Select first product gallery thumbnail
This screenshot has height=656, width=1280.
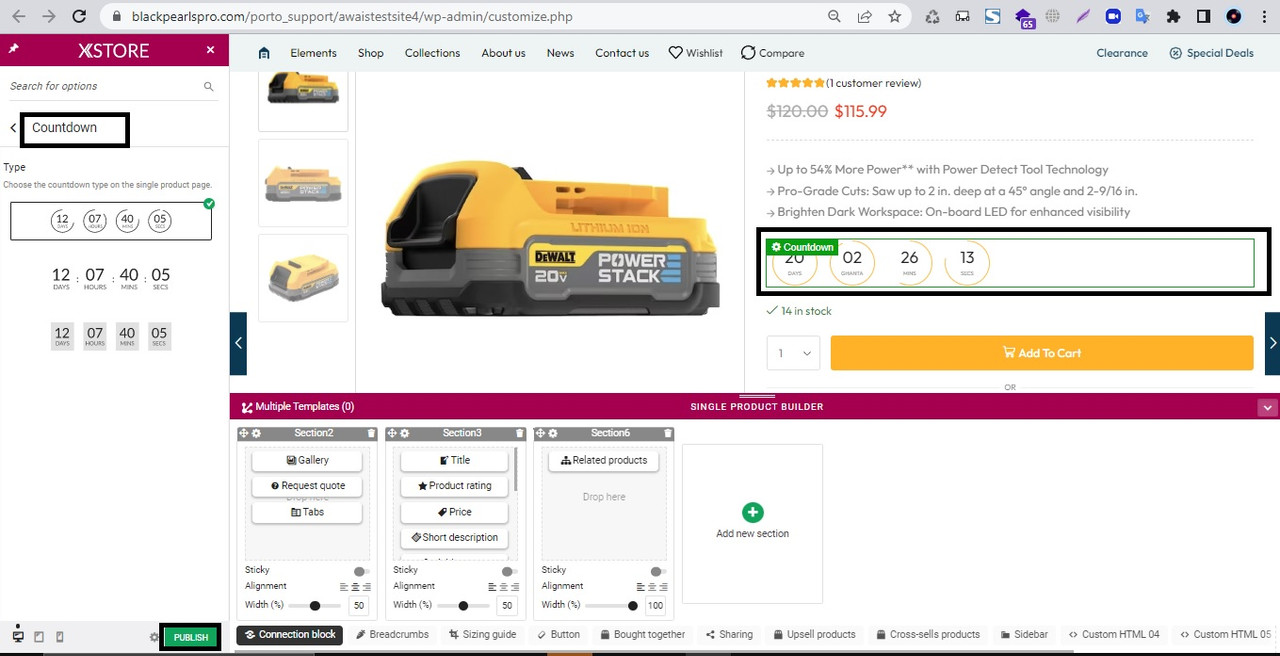(303, 100)
